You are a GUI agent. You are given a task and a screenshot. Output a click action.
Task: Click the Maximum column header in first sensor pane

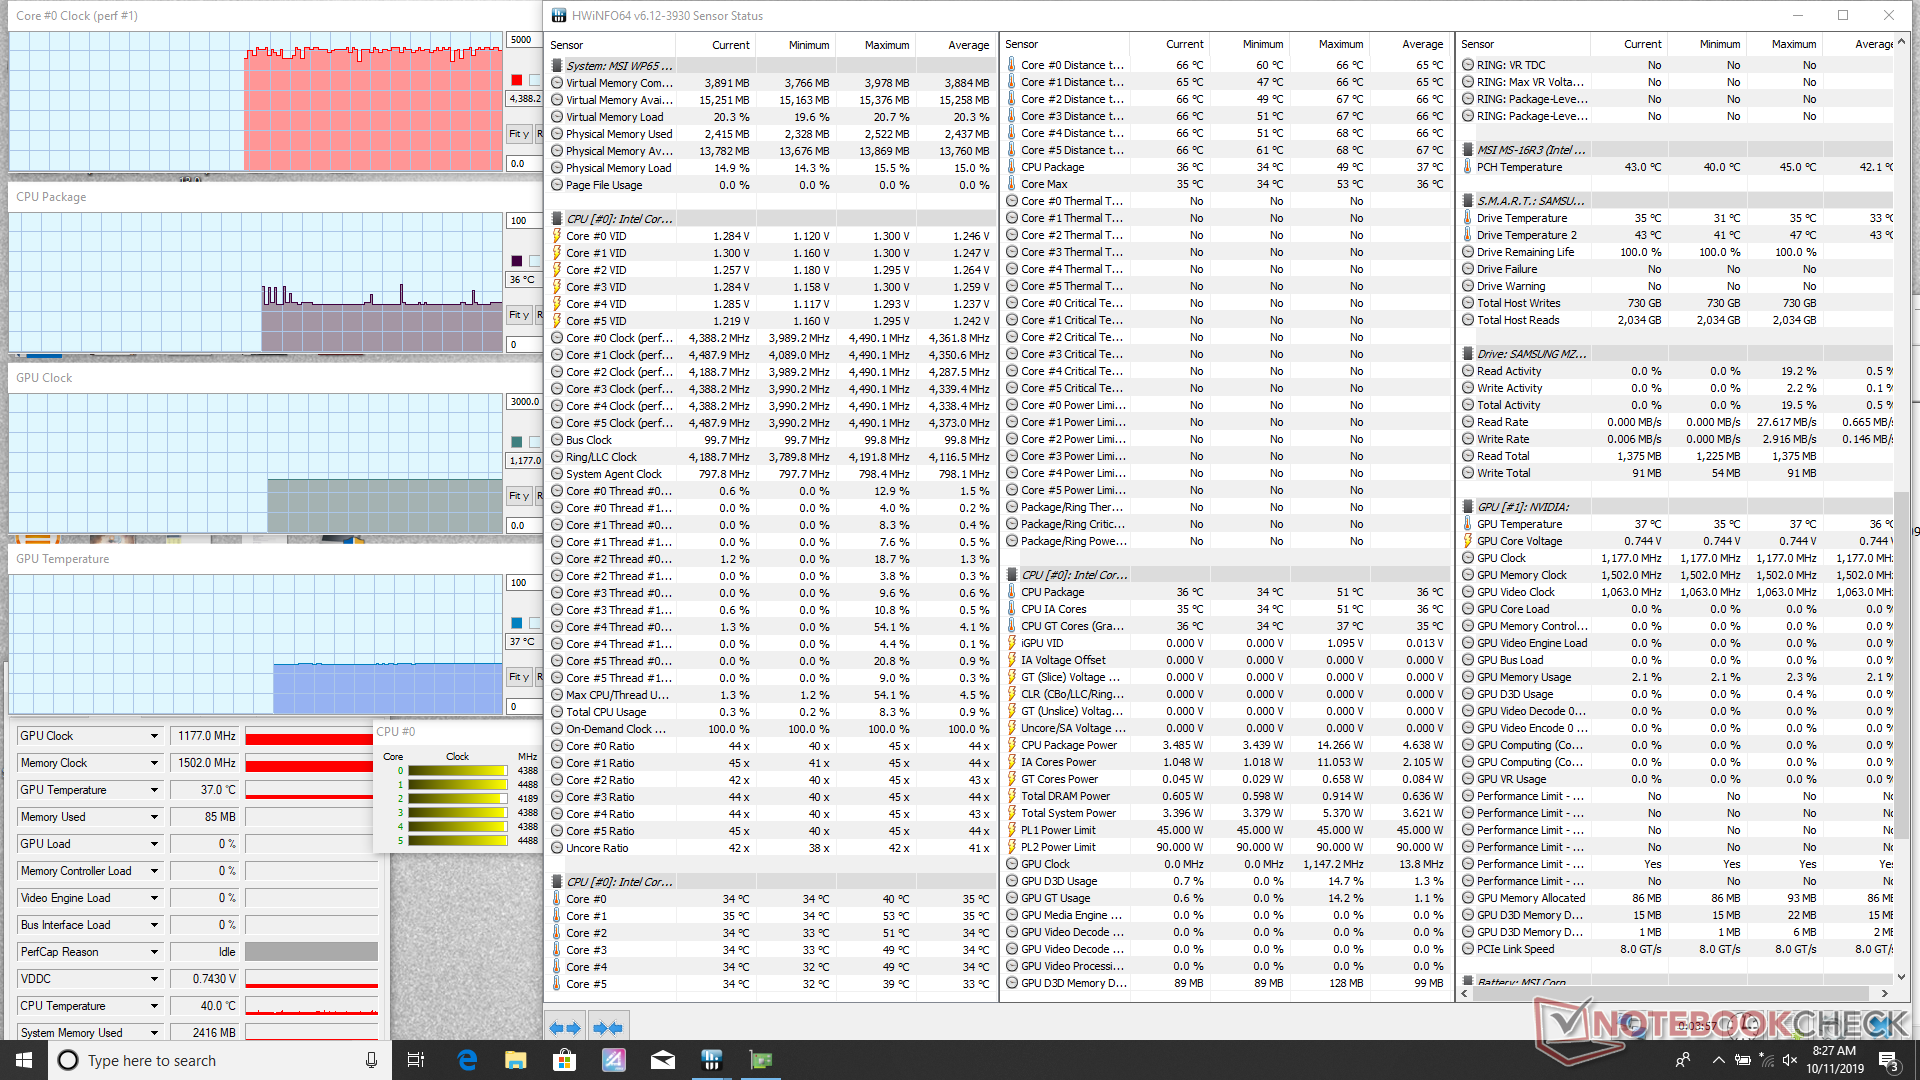875,45
